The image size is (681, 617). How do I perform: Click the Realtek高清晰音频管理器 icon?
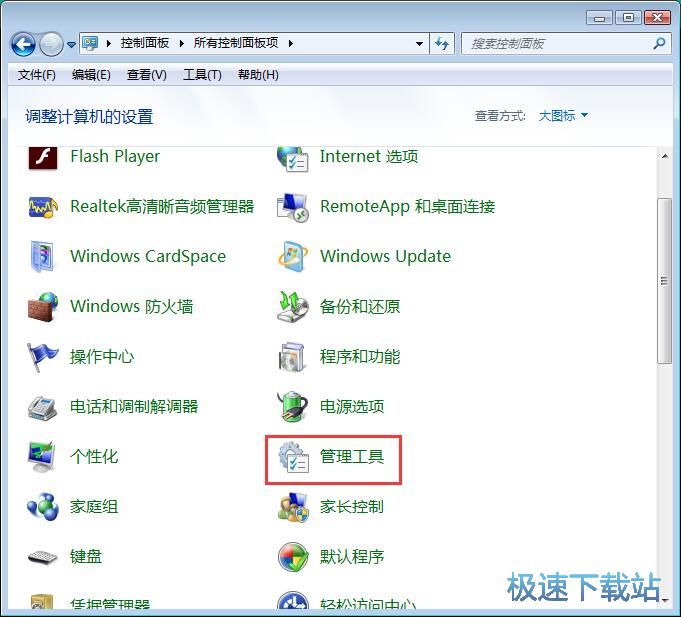(43, 207)
